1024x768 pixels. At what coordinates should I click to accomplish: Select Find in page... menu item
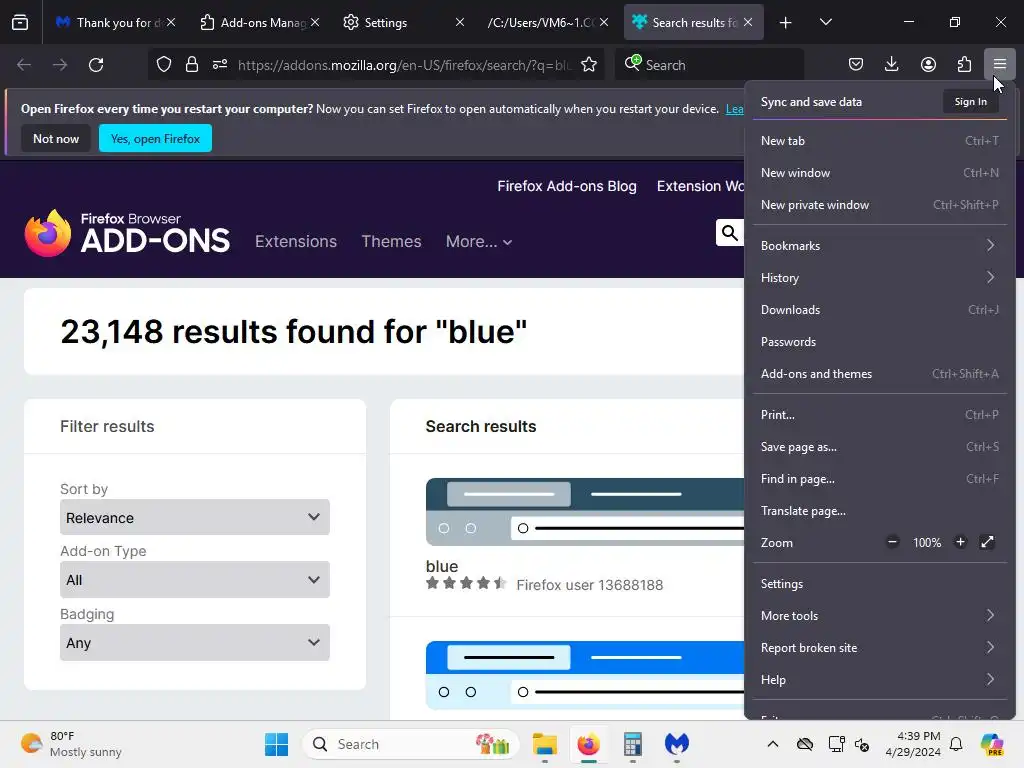pyautogui.click(x=879, y=479)
